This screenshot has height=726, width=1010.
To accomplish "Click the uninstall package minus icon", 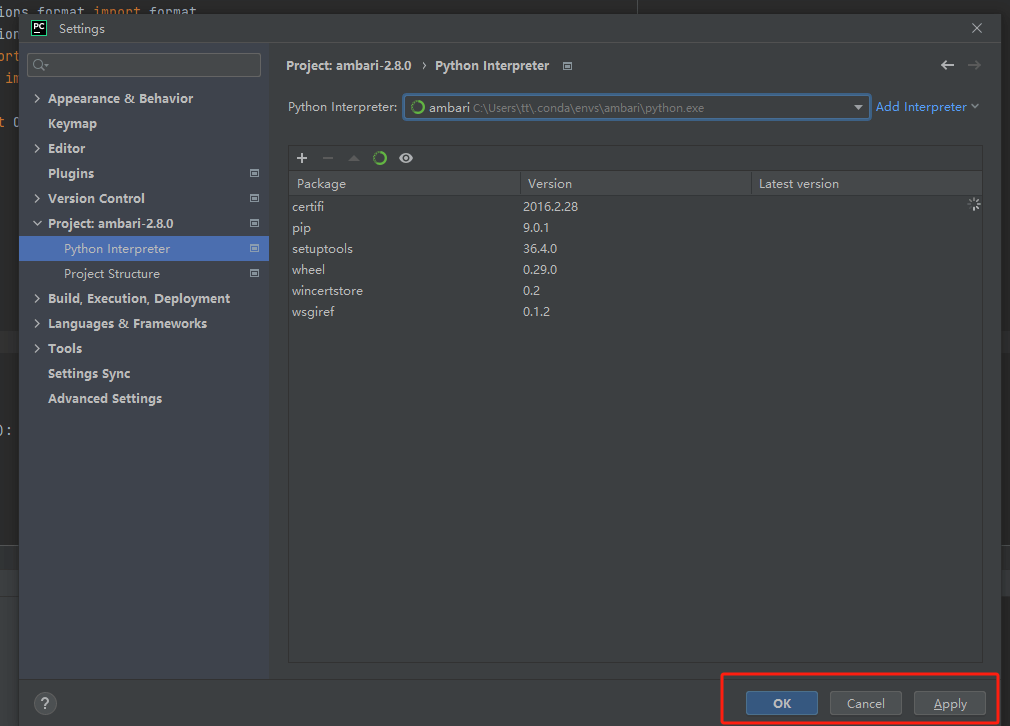I will 328,158.
